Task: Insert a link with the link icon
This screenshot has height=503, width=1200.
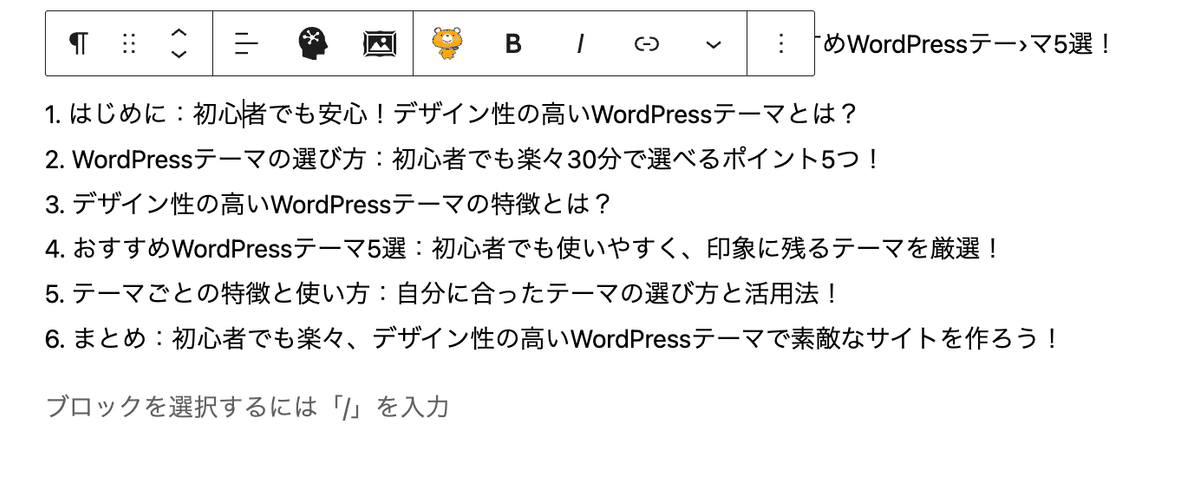Action: coord(647,44)
